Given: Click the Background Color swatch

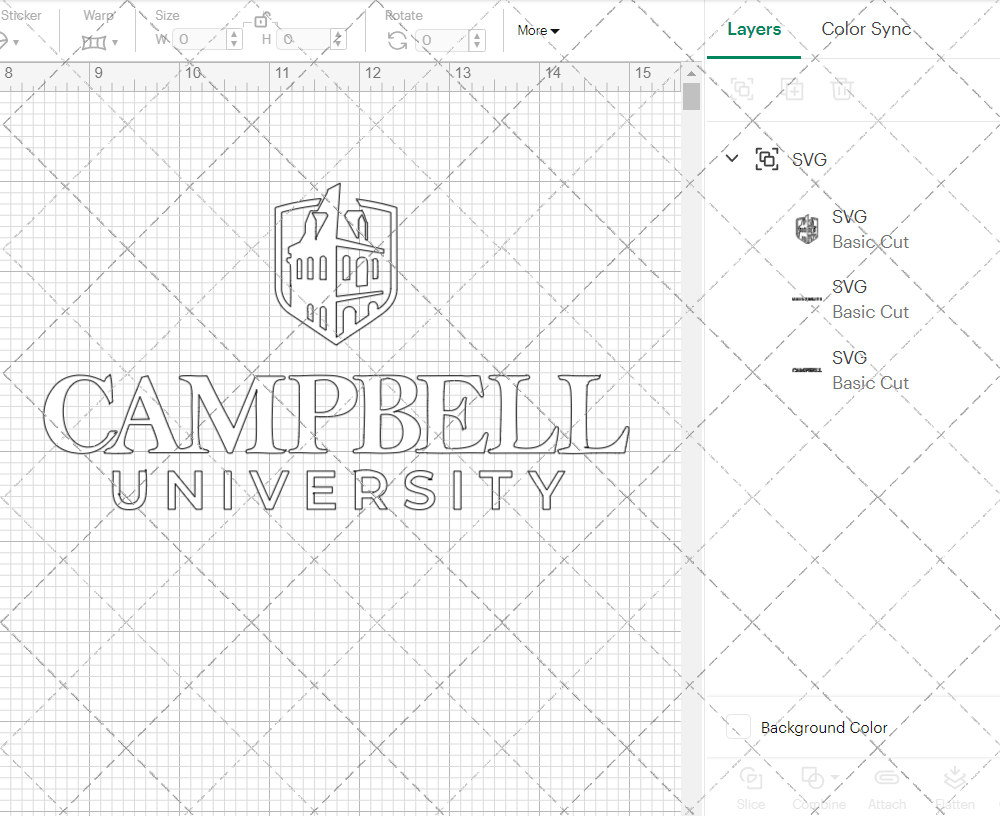Looking at the screenshot, I should [x=737, y=728].
